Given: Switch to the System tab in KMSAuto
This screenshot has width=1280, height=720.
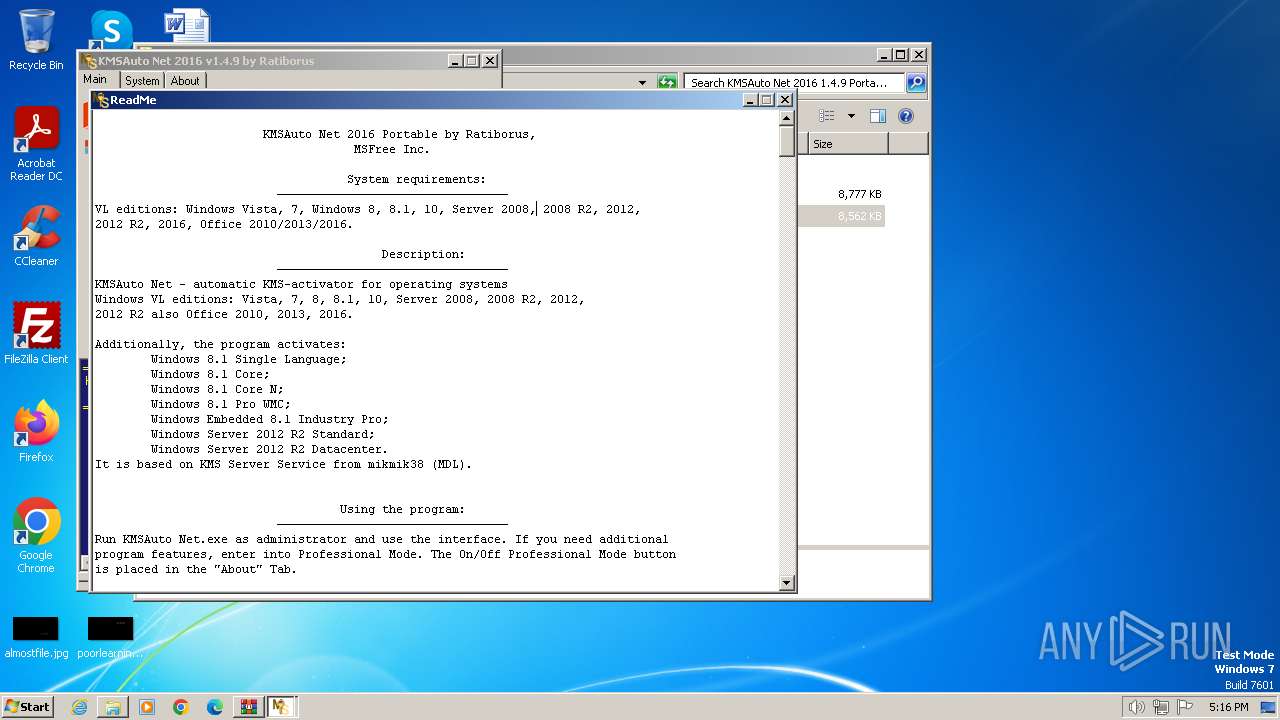Looking at the screenshot, I should point(142,81).
